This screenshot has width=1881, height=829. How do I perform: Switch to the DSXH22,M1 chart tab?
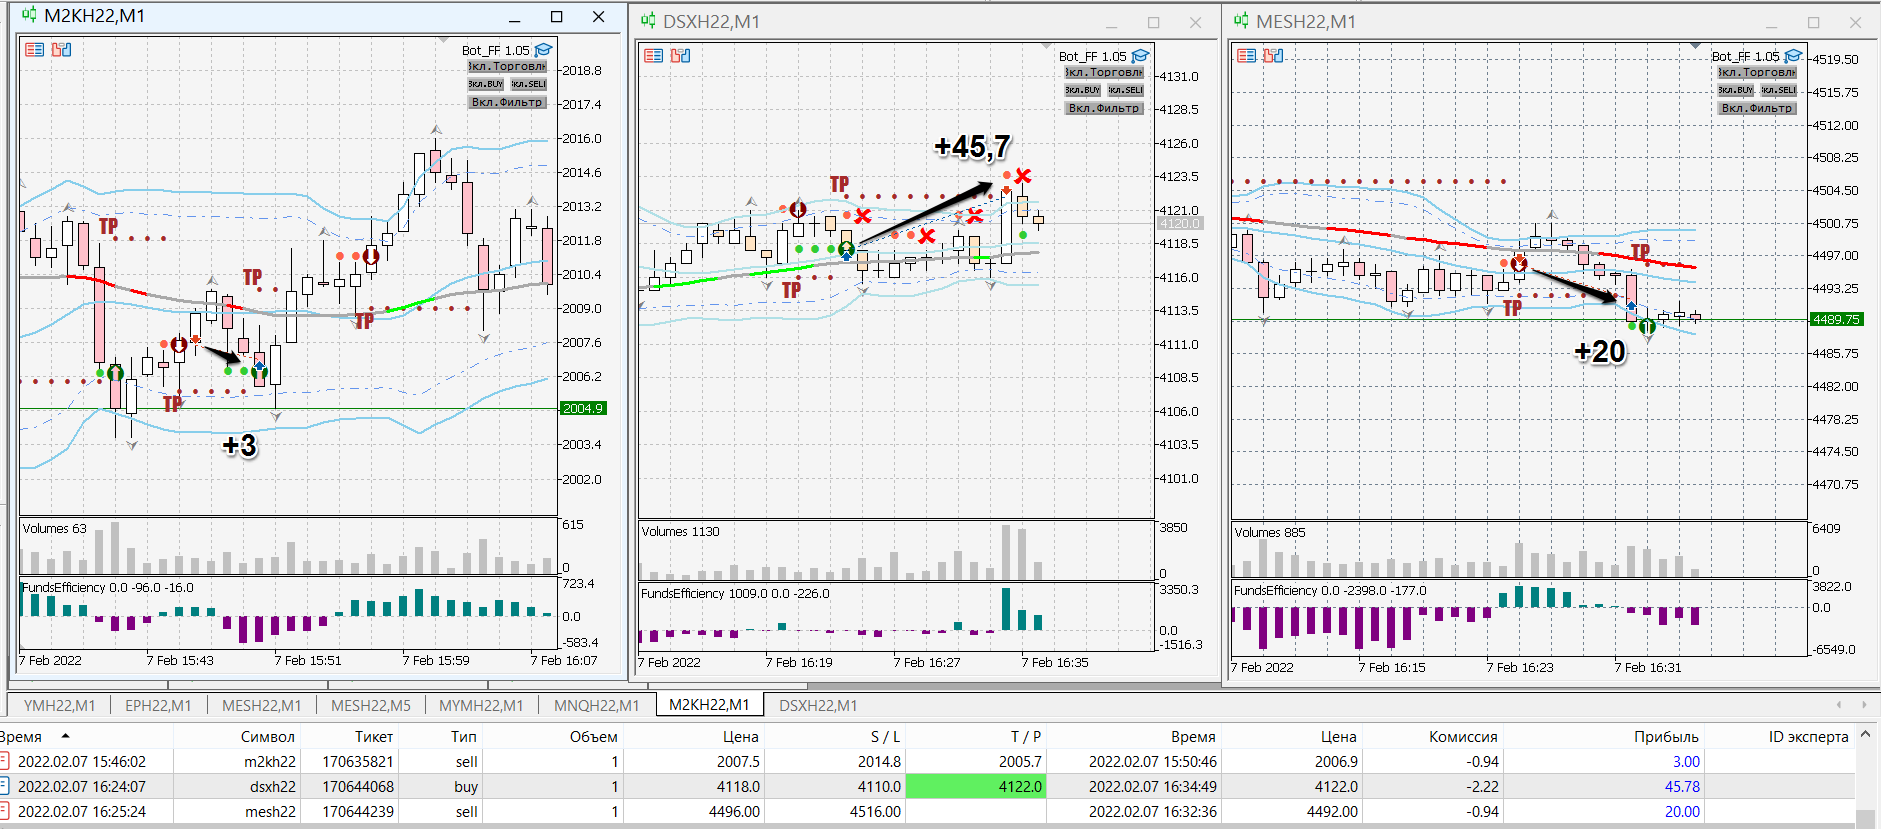[x=818, y=705]
